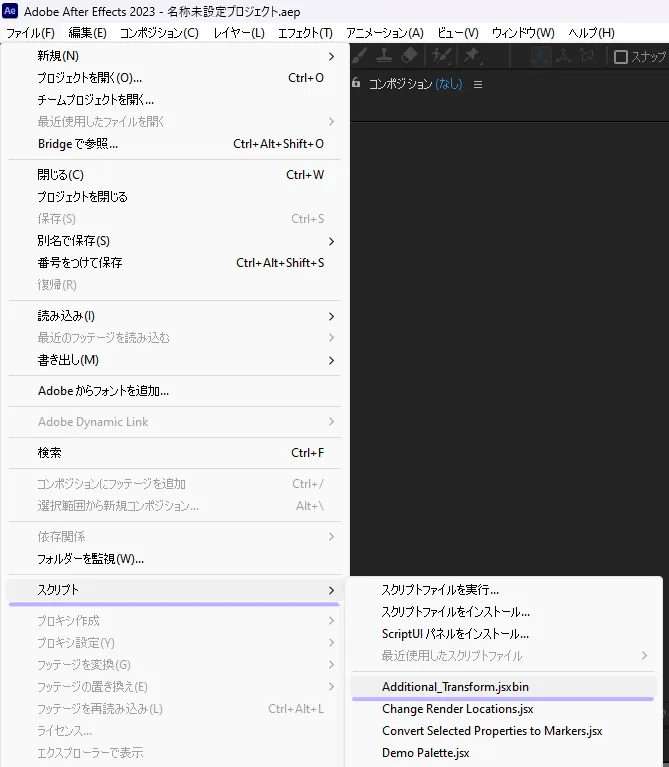Click the コンポジション (なし) panel title
The image size is (669, 767).
(416, 84)
